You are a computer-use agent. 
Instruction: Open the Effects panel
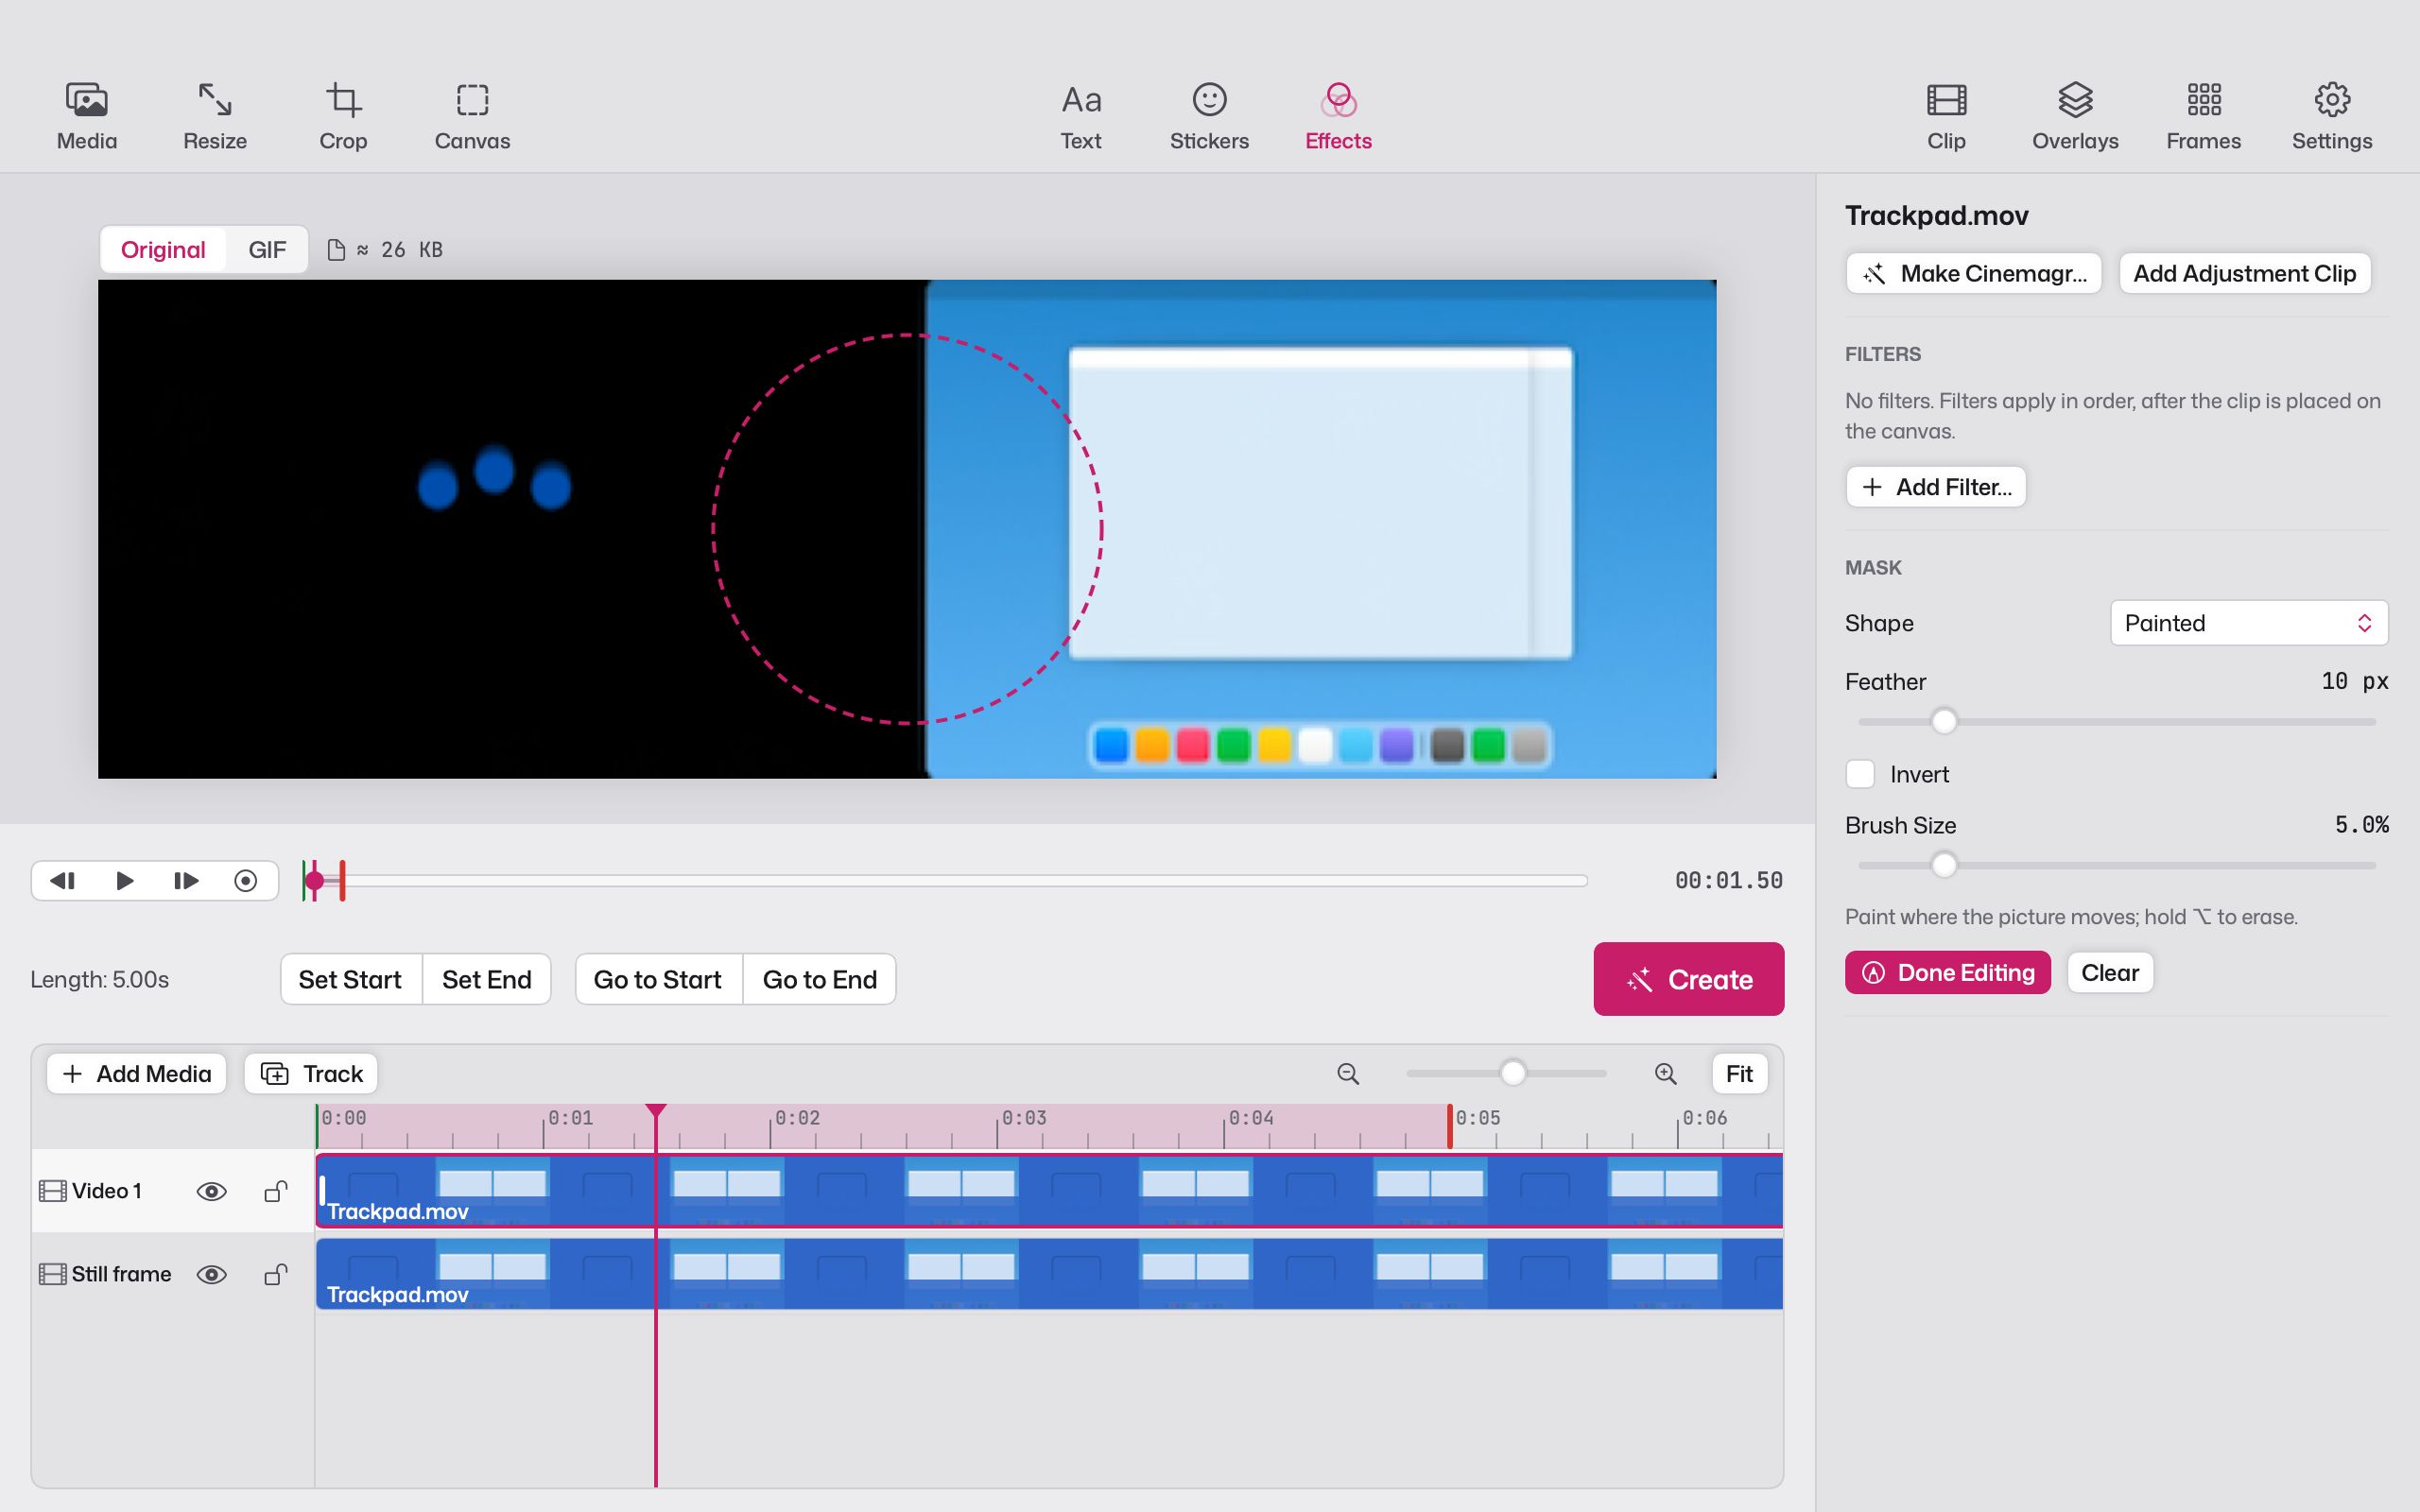click(1338, 117)
